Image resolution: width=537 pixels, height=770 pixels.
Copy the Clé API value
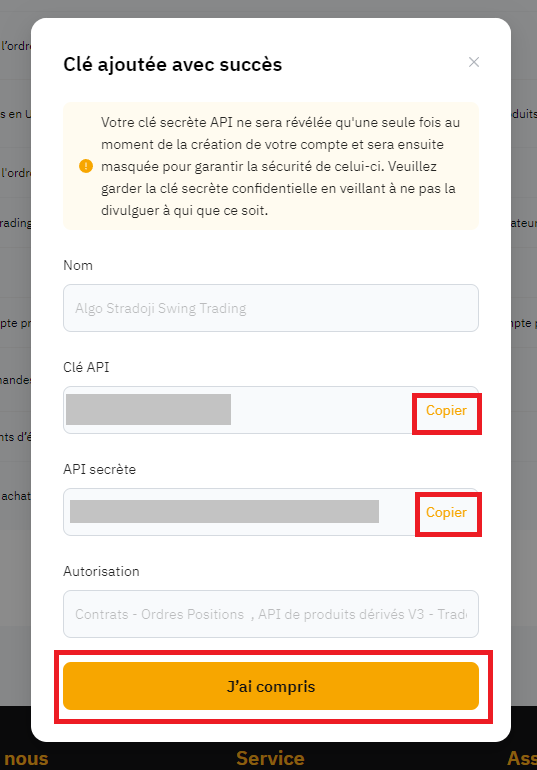446,411
